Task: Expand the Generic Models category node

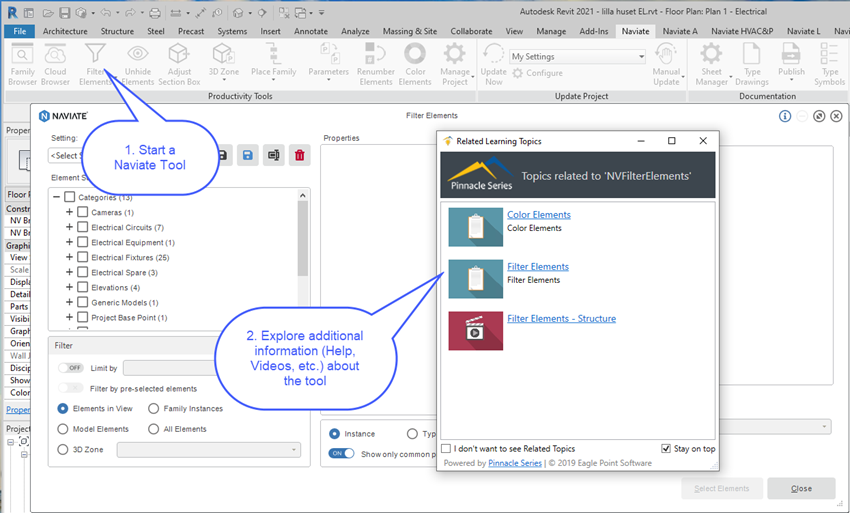Action: (69, 302)
